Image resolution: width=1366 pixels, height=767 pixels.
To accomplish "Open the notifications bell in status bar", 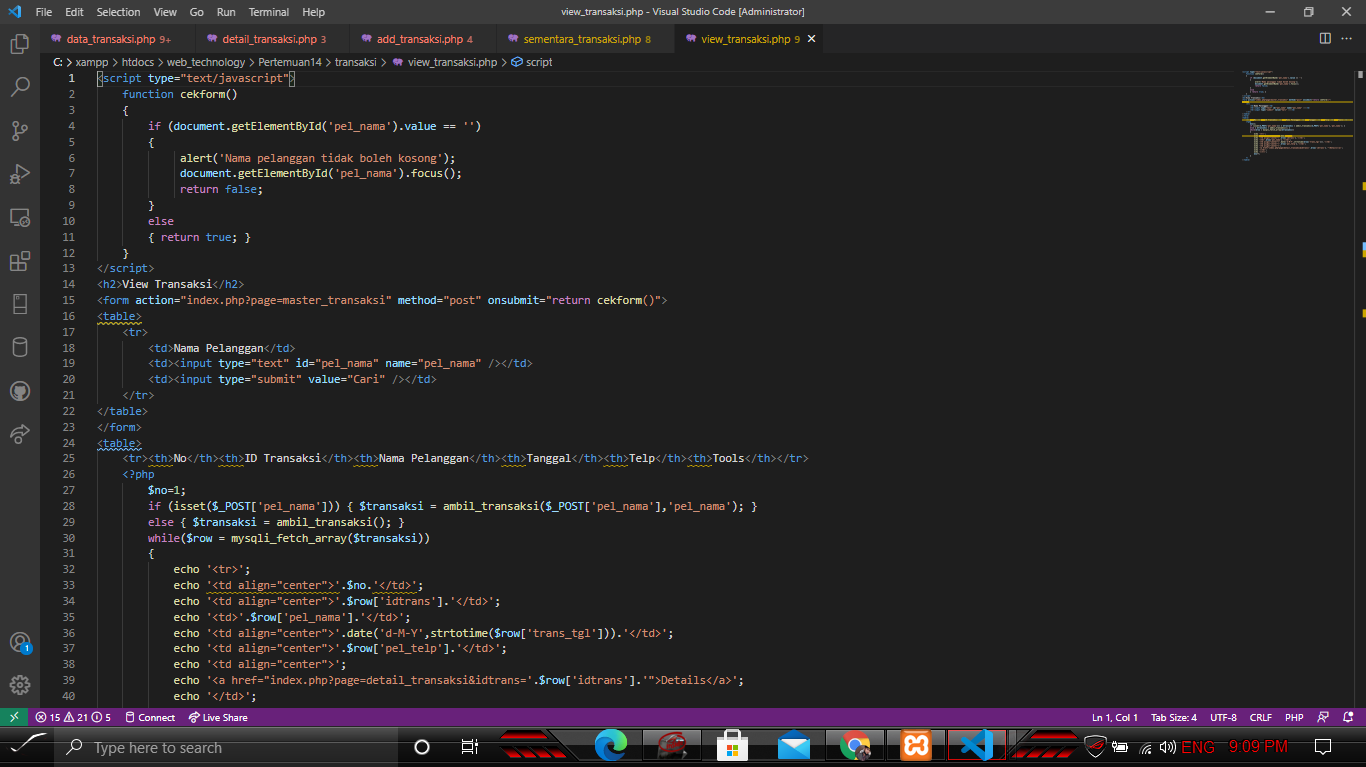I will pos(1348,717).
